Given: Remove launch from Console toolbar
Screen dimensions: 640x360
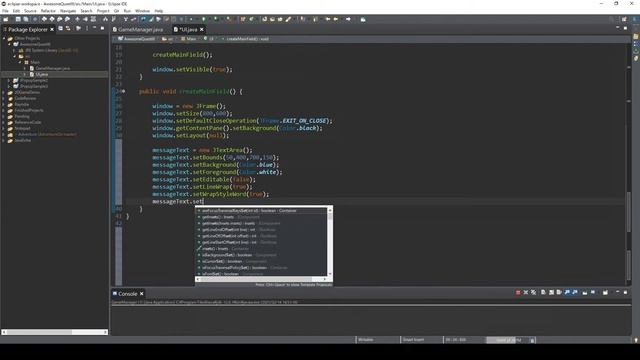Looking at the screenshot, I should [x=526, y=293].
